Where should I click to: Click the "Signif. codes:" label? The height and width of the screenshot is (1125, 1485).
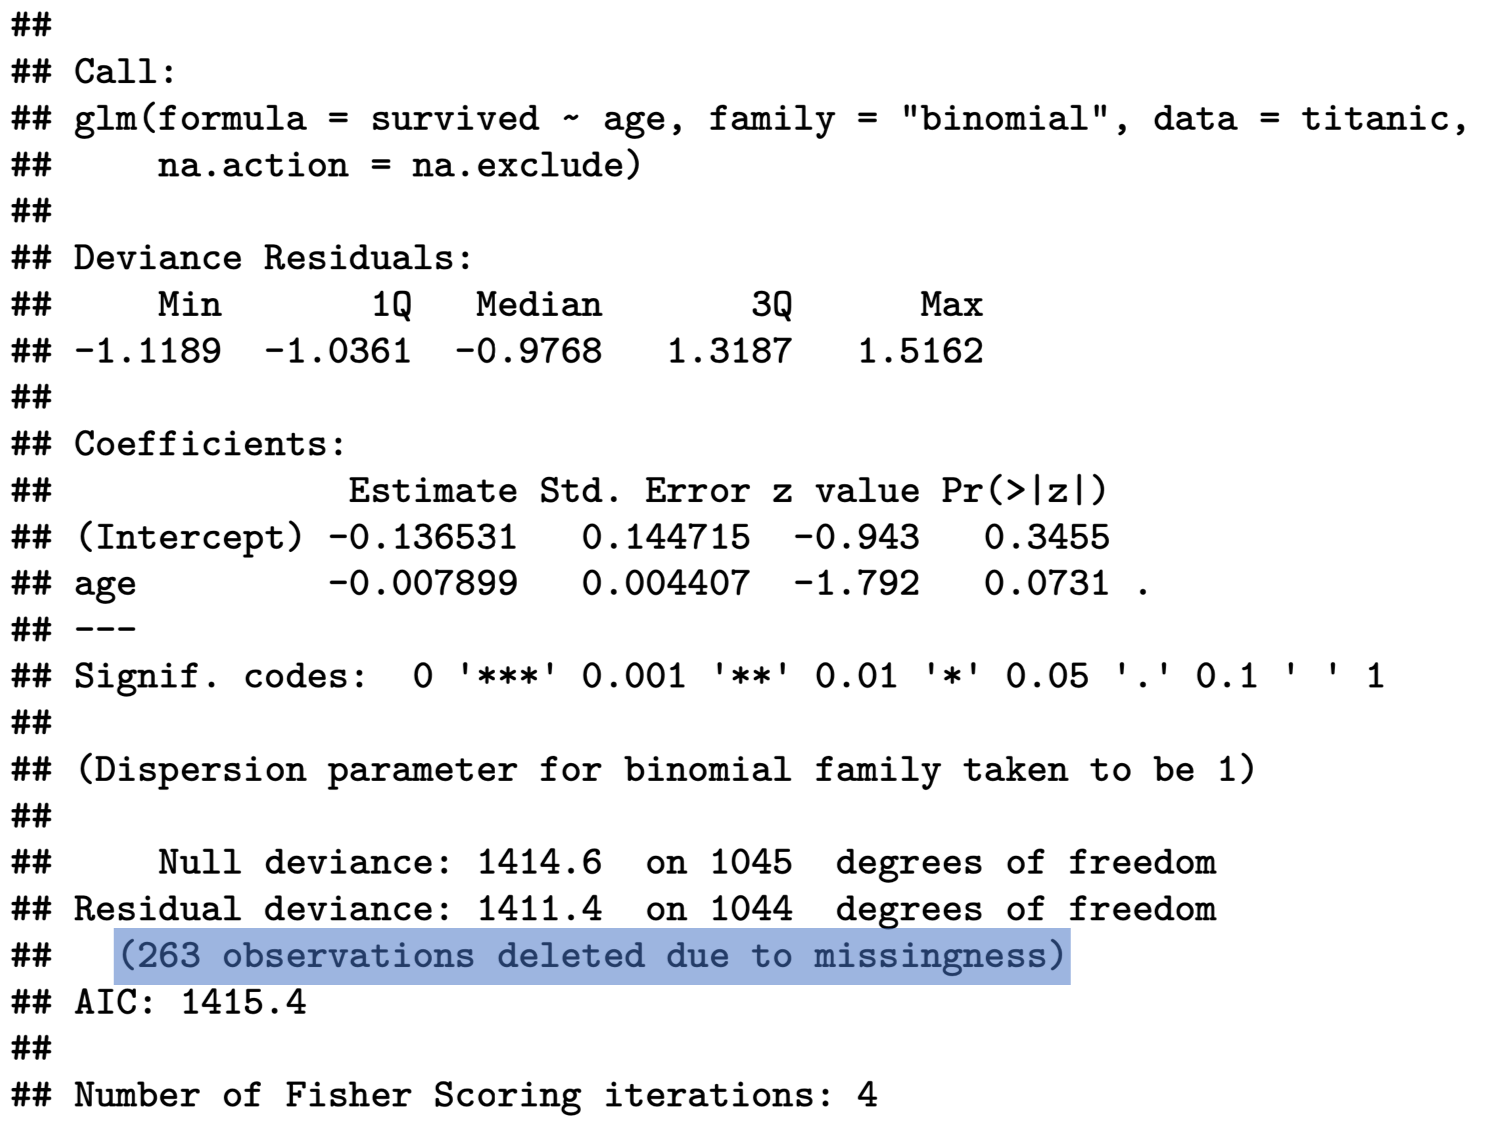(220, 676)
